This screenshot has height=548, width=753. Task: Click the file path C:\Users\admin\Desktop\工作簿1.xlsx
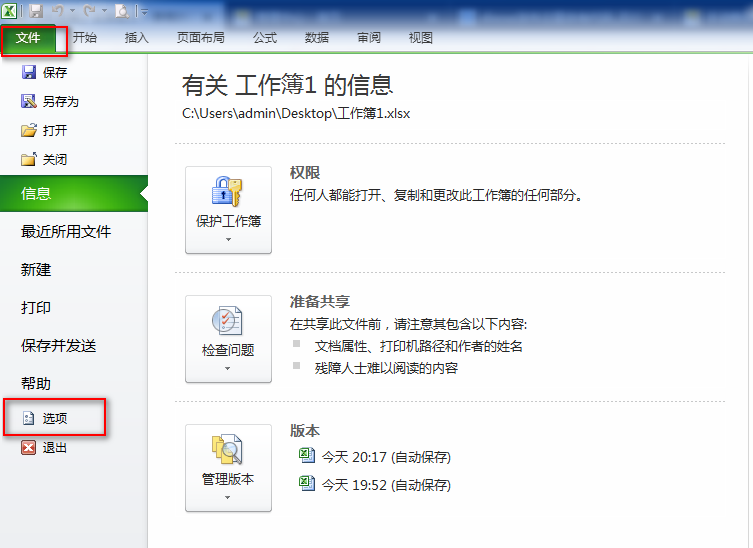(296, 114)
